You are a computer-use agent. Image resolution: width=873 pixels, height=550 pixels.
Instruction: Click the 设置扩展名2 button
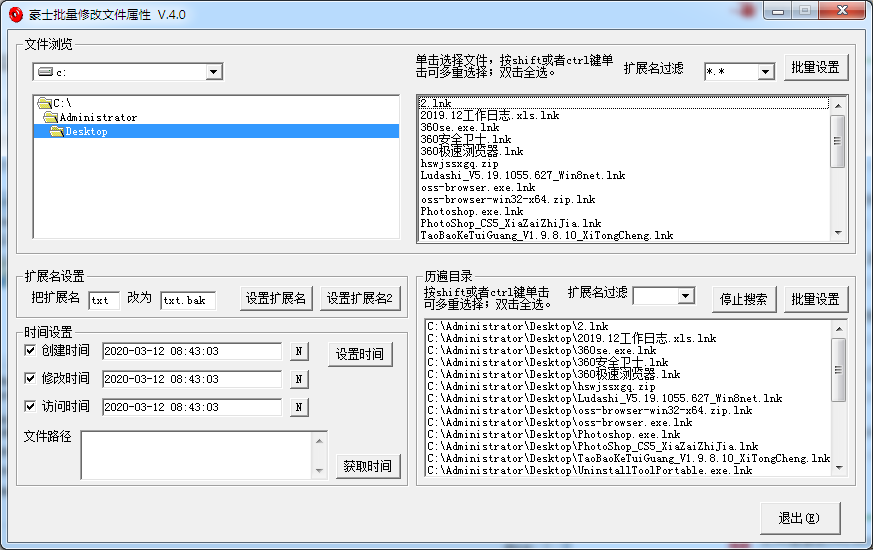(360, 298)
